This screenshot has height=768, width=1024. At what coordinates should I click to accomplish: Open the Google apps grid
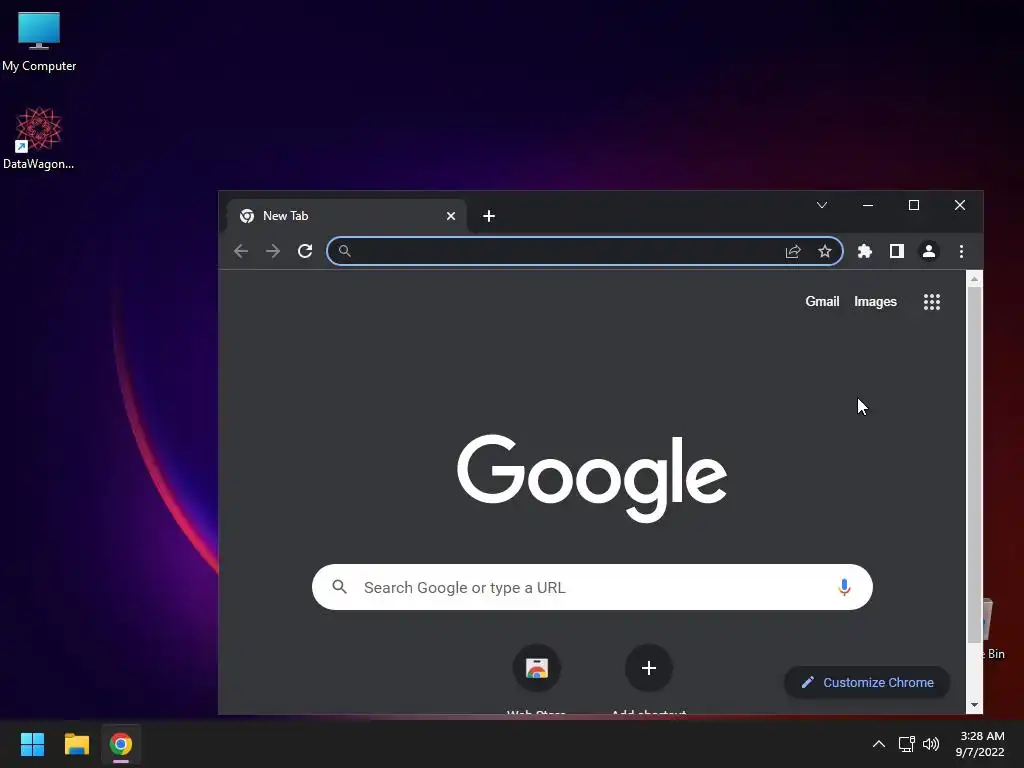coord(932,302)
